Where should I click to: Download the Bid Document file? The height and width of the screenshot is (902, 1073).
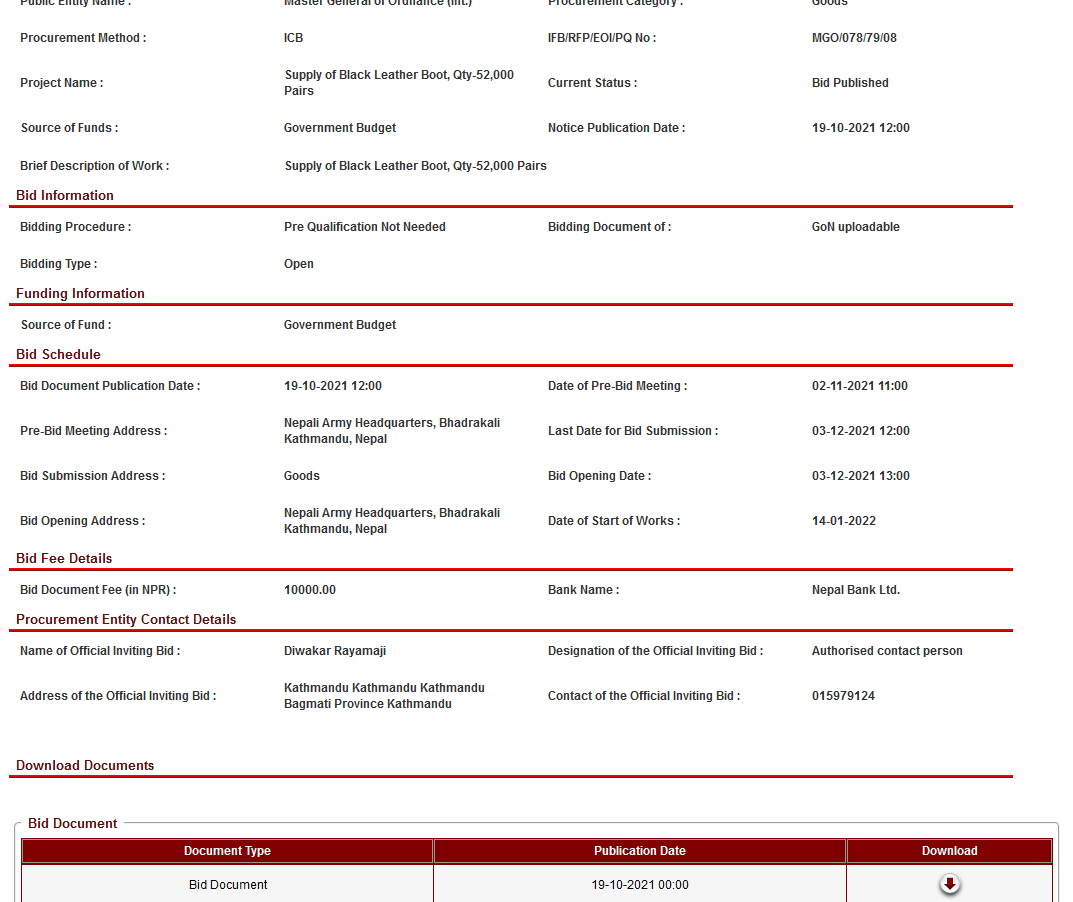coord(949,884)
